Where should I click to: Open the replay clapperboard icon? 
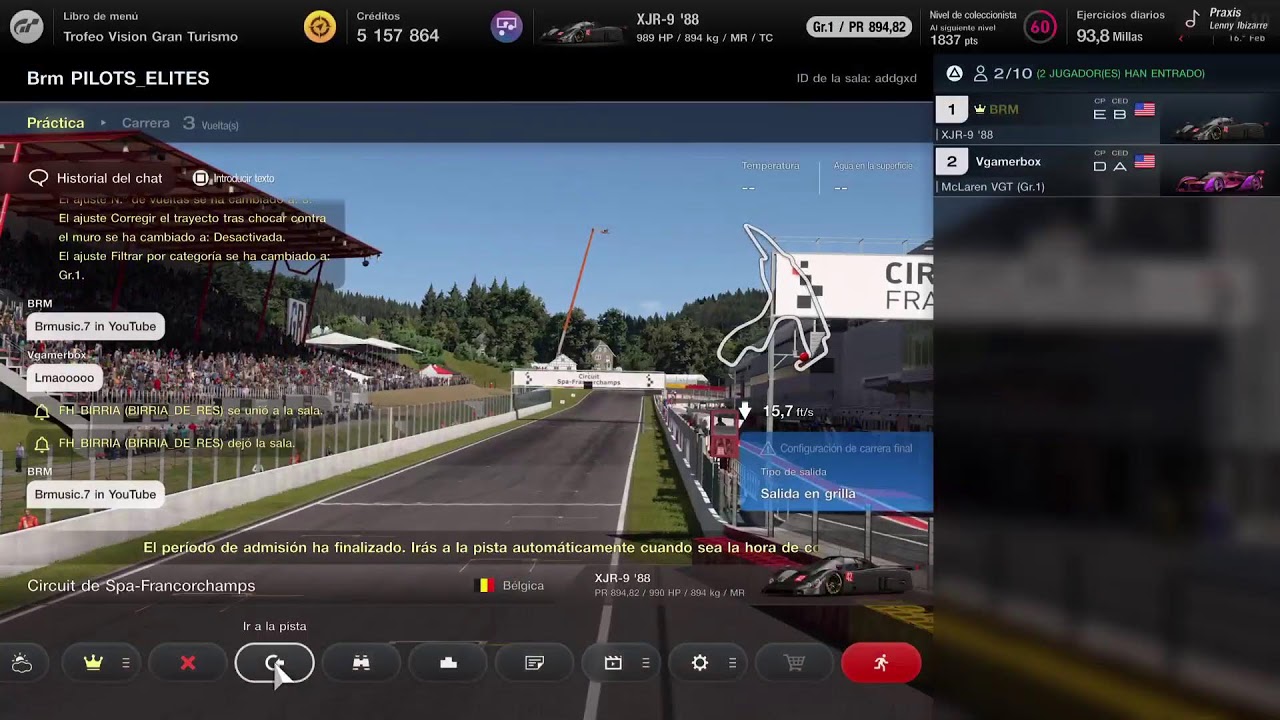click(x=613, y=663)
